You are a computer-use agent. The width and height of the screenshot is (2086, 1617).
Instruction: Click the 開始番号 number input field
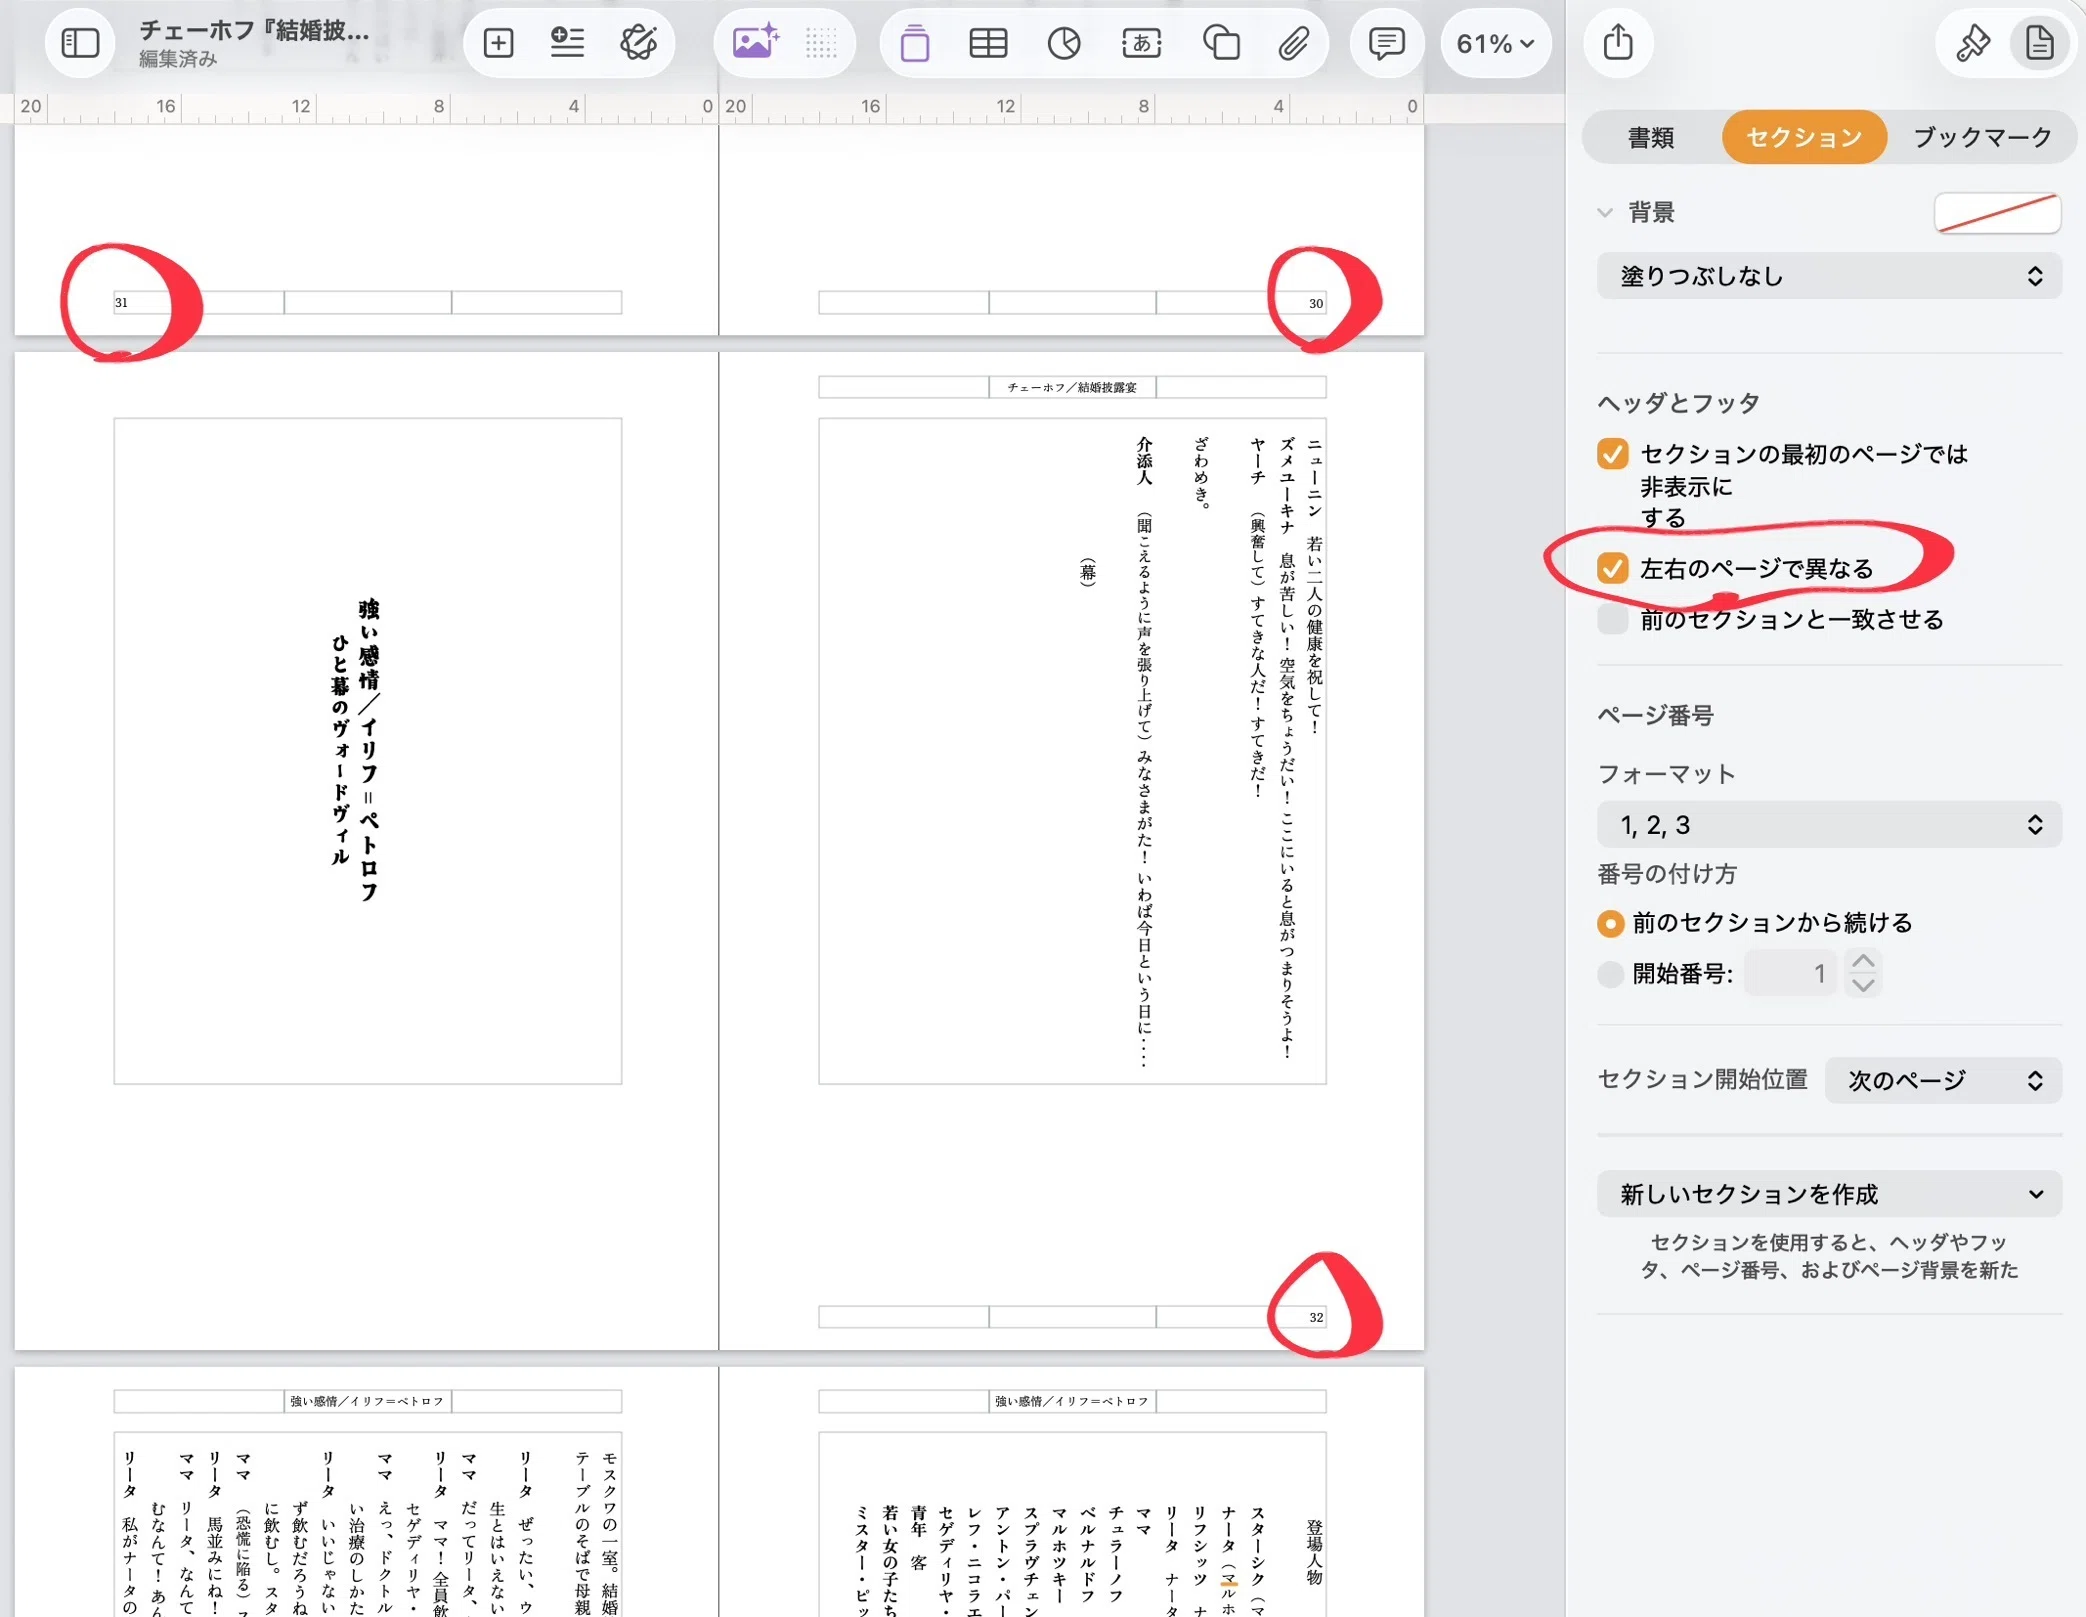click(x=1790, y=973)
